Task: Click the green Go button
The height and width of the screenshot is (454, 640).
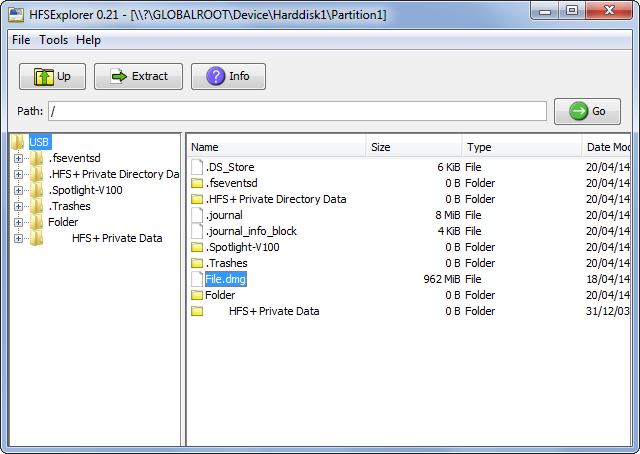Action: click(587, 111)
